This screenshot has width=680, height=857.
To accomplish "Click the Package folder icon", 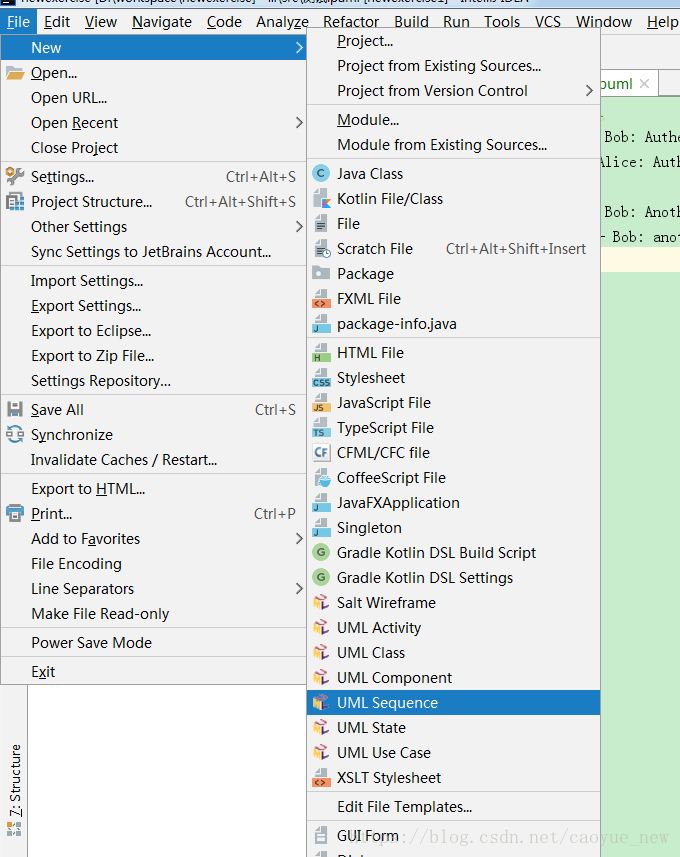I will pos(321,273).
